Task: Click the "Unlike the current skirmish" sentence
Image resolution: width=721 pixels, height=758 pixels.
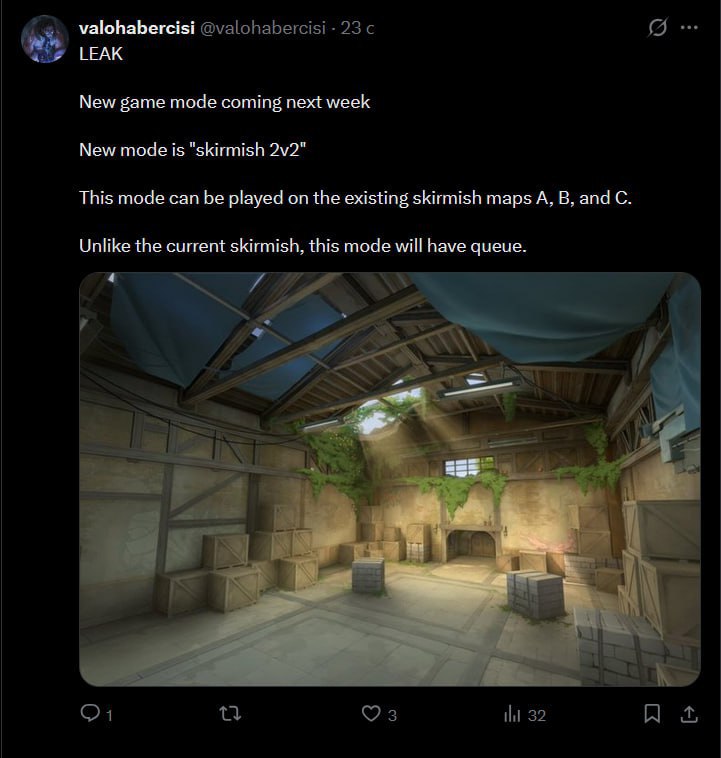Action: pyautogui.click(x=303, y=246)
